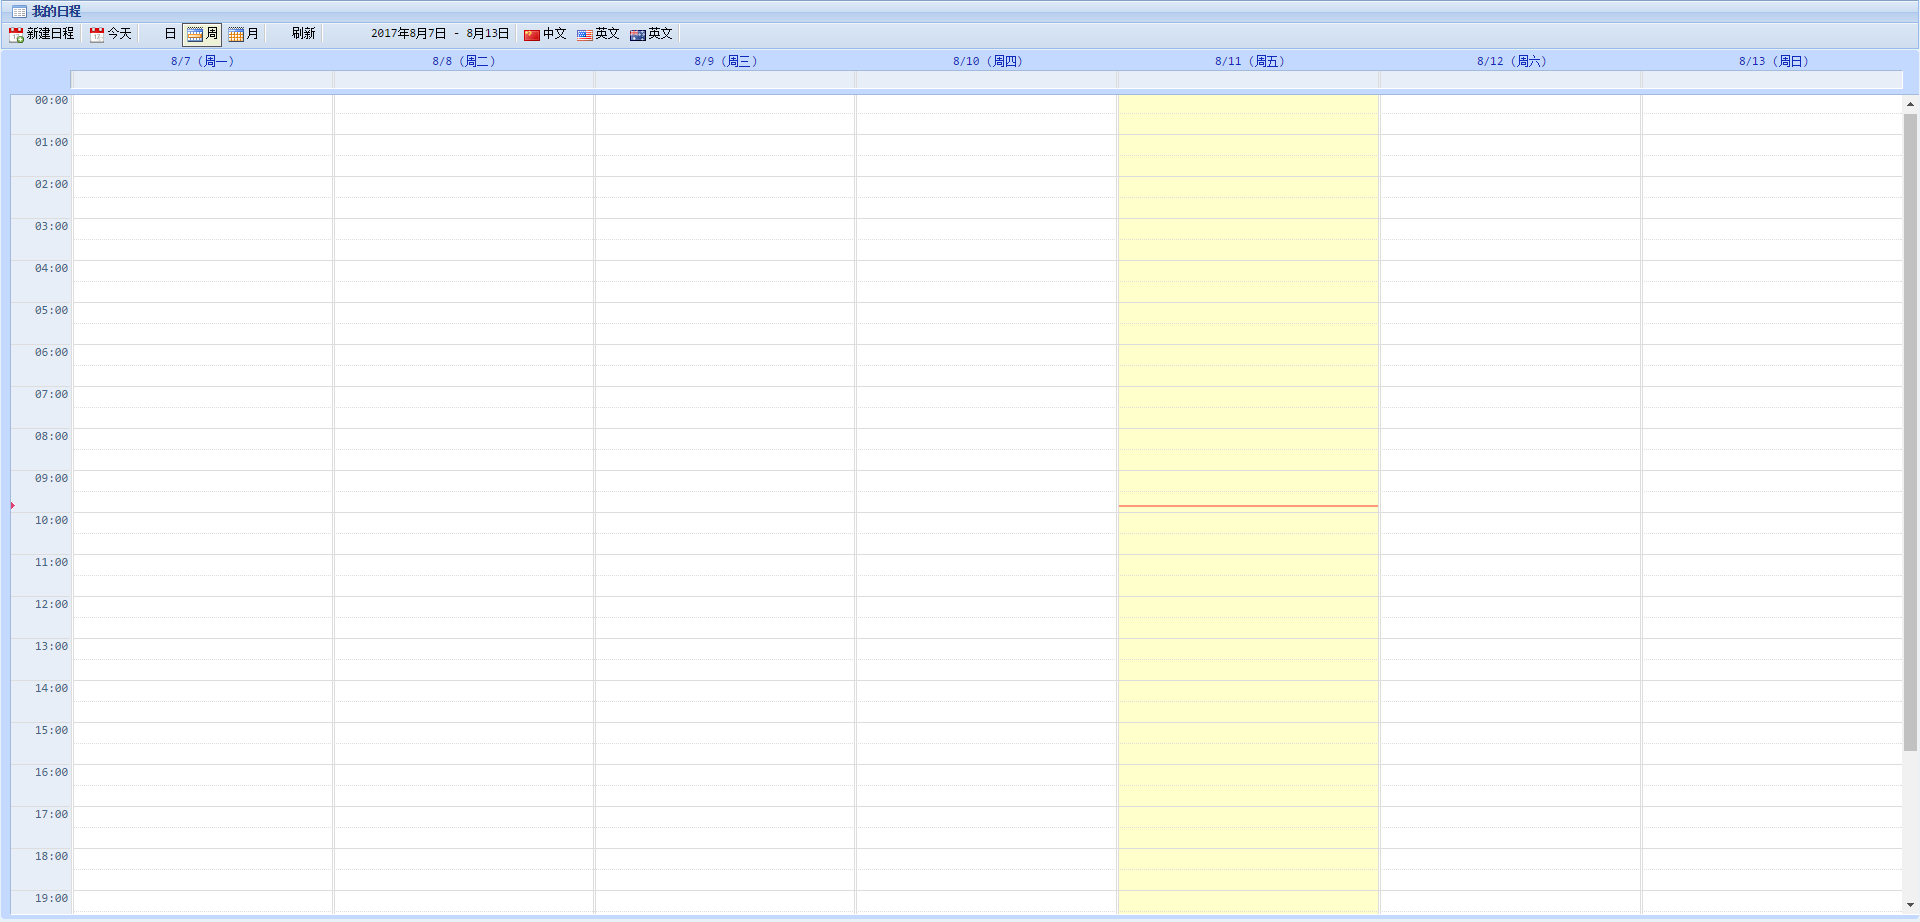The width and height of the screenshot is (1920, 922).
Task: Click the scrollbar down arrow
Action: [1910, 905]
